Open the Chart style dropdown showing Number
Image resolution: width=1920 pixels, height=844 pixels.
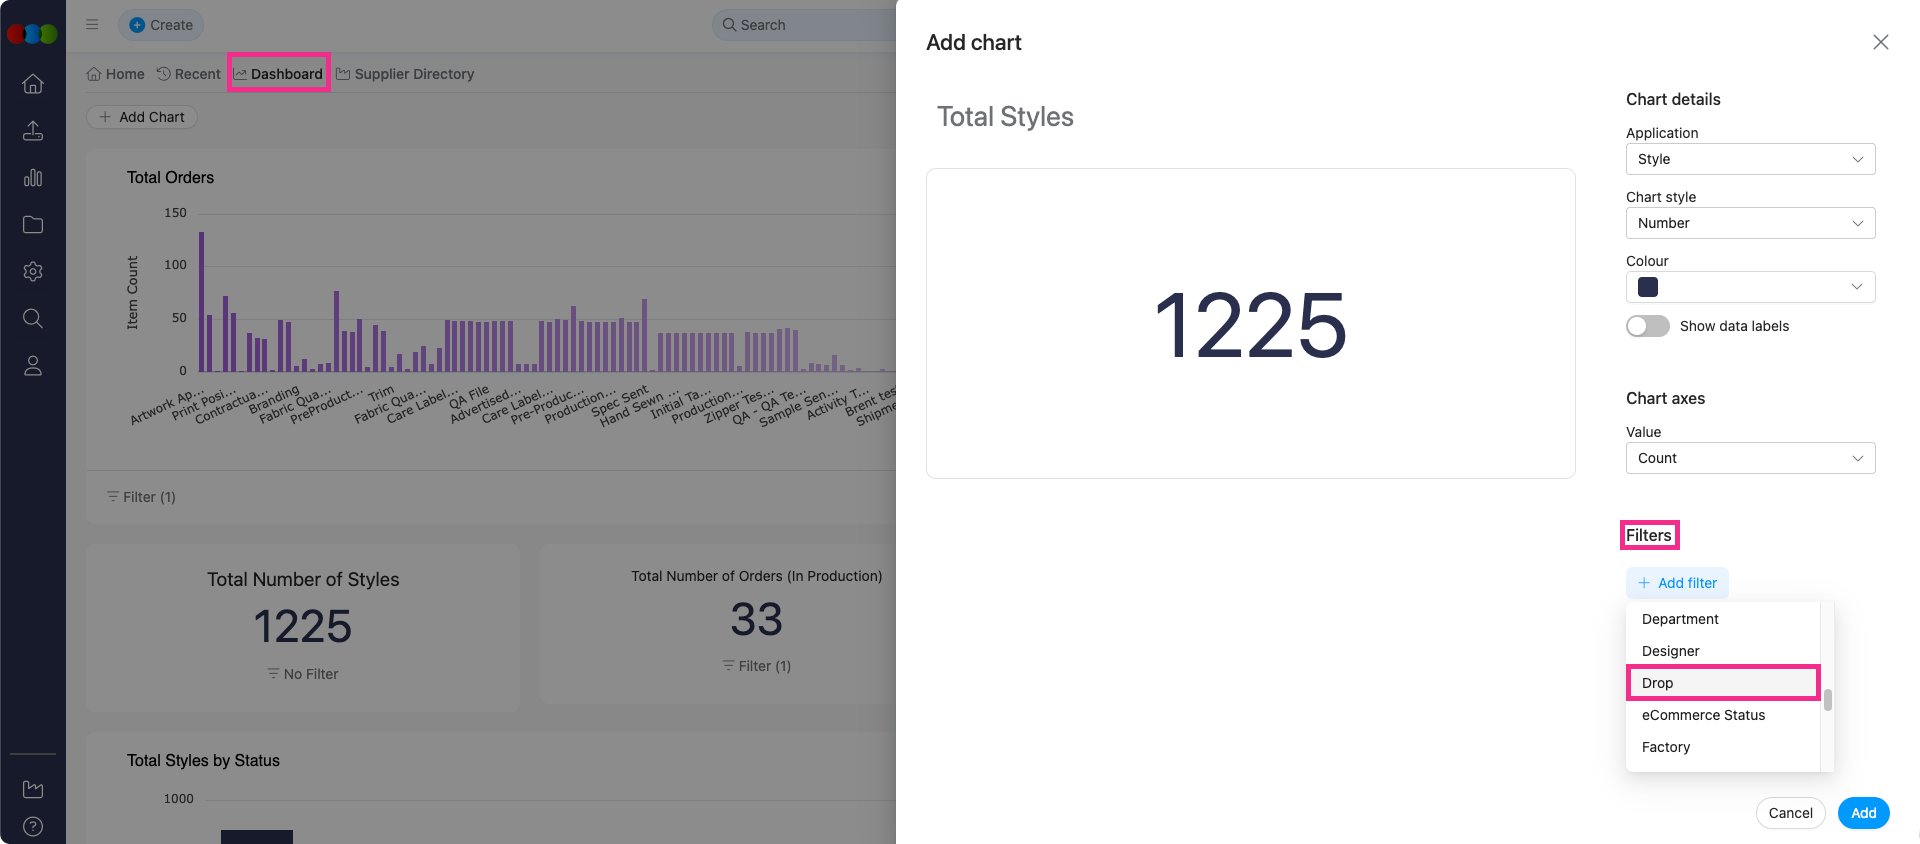[1750, 223]
